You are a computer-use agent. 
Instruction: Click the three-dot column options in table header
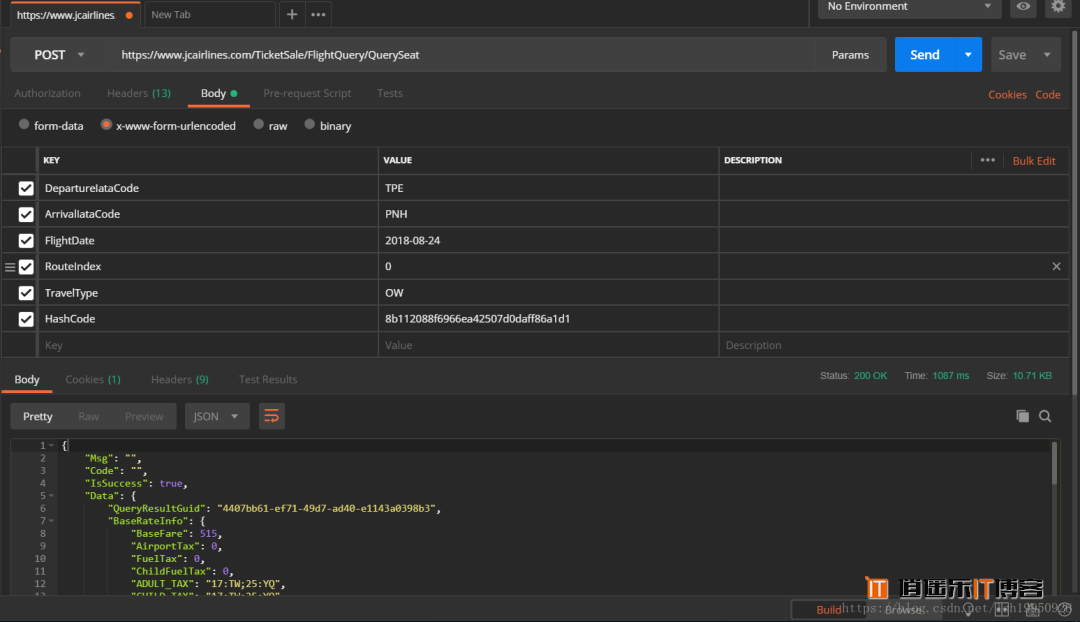[988, 160]
